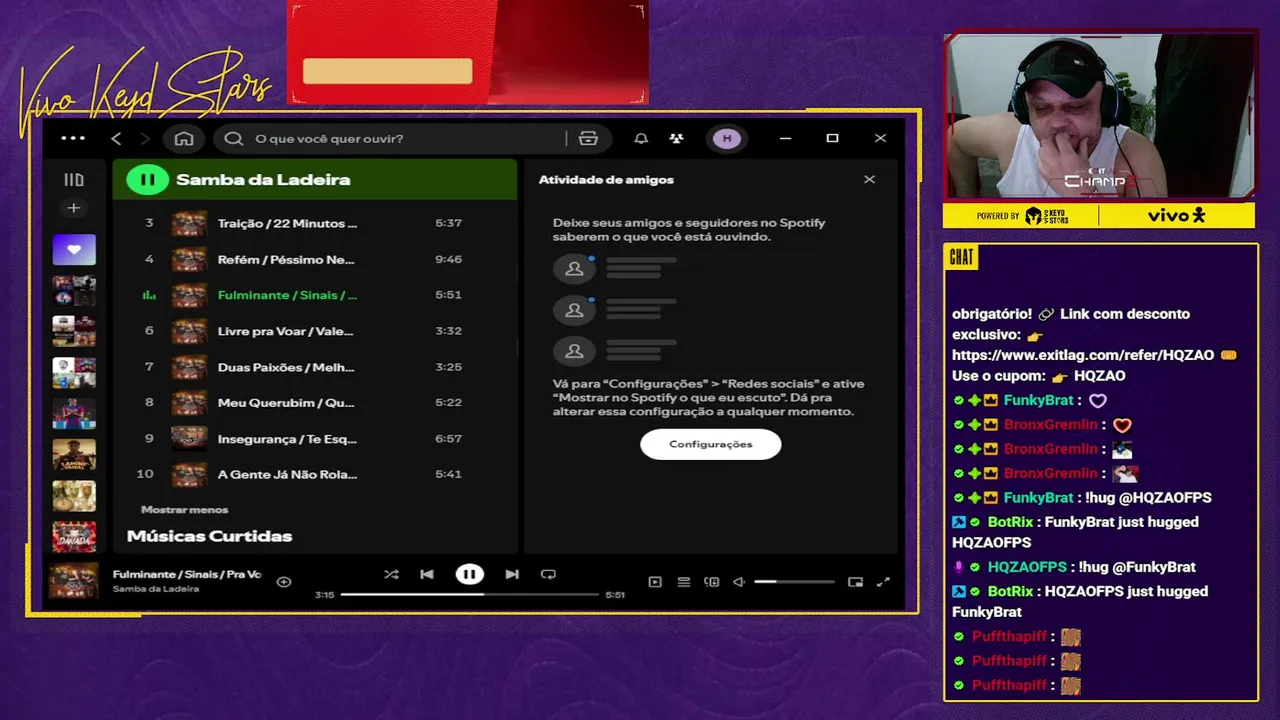Seek on the song progress bar
The height and width of the screenshot is (720, 1280).
click(469, 594)
